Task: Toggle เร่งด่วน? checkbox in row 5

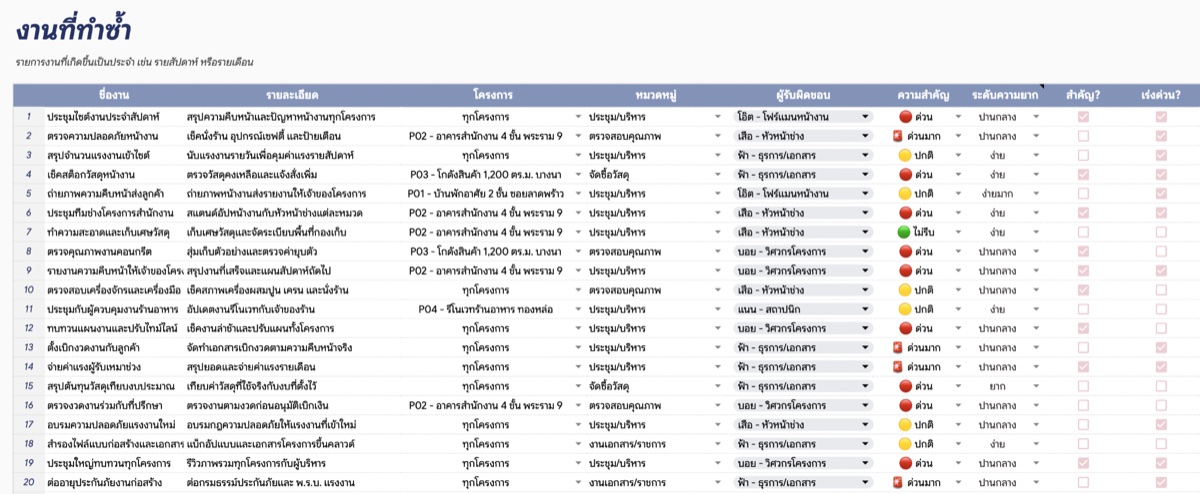Action: click(1160, 194)
